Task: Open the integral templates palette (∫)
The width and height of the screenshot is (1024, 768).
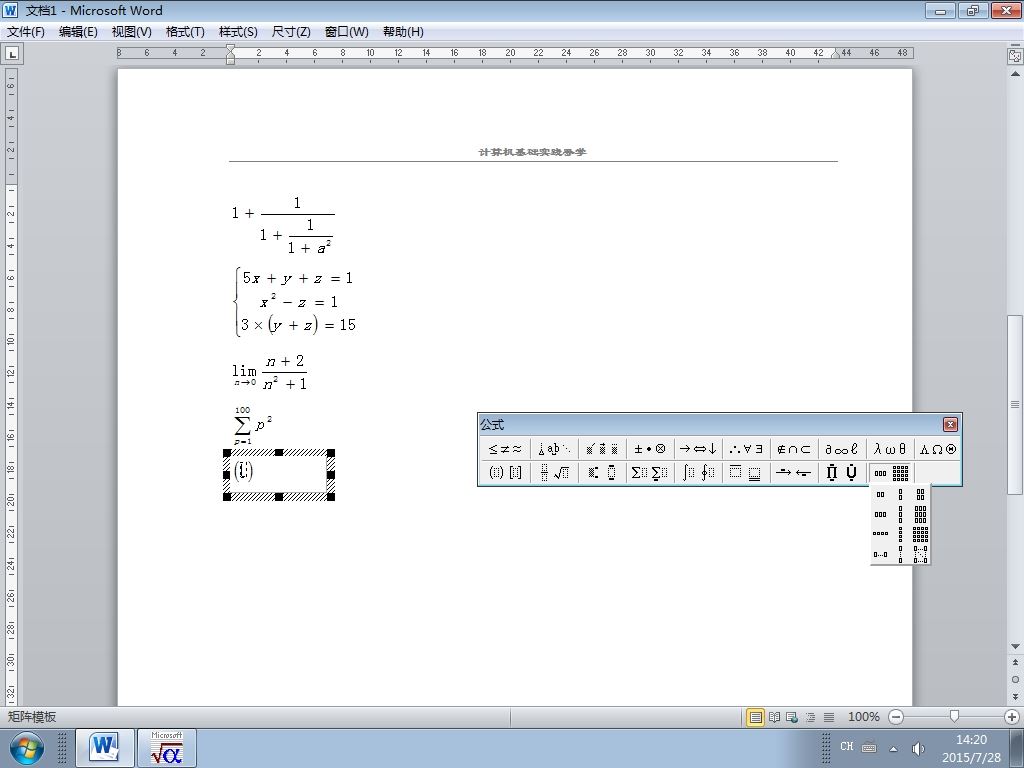Action: pos(698,473)
